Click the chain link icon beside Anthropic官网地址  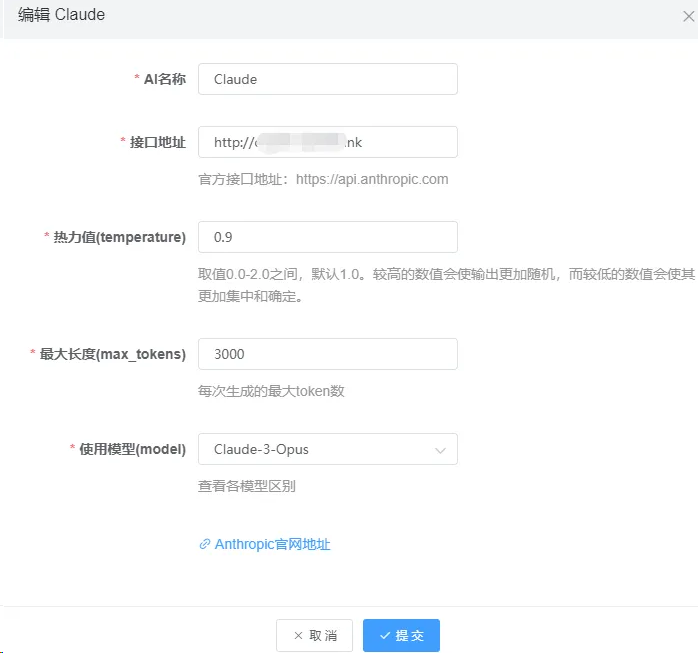pos(204,544)
